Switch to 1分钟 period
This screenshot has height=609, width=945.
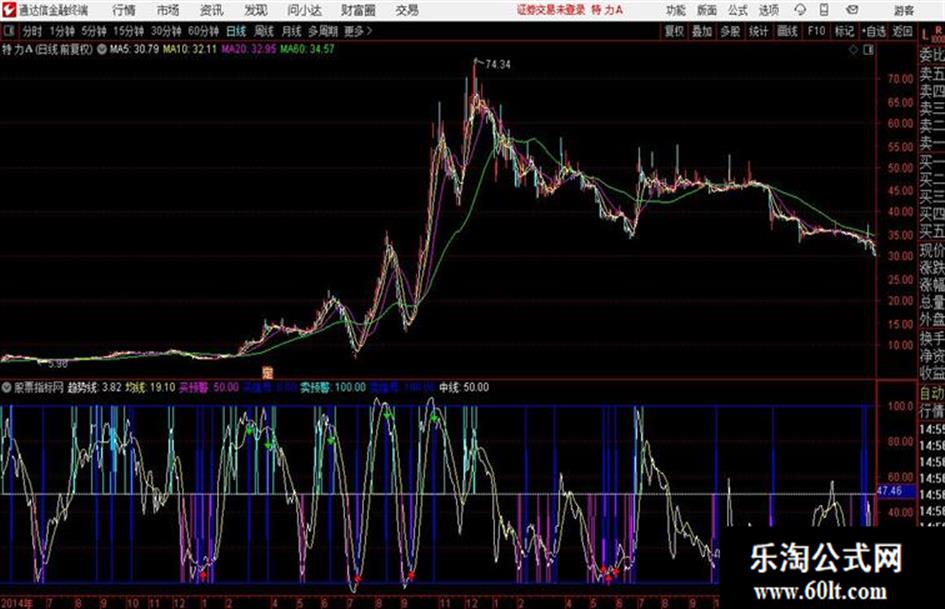click(x=62, y=31)
